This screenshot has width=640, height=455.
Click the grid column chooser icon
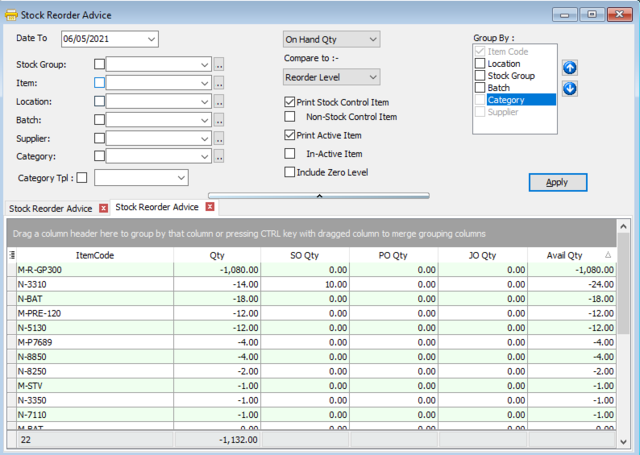pyautogui.click(x=12, y=256)
